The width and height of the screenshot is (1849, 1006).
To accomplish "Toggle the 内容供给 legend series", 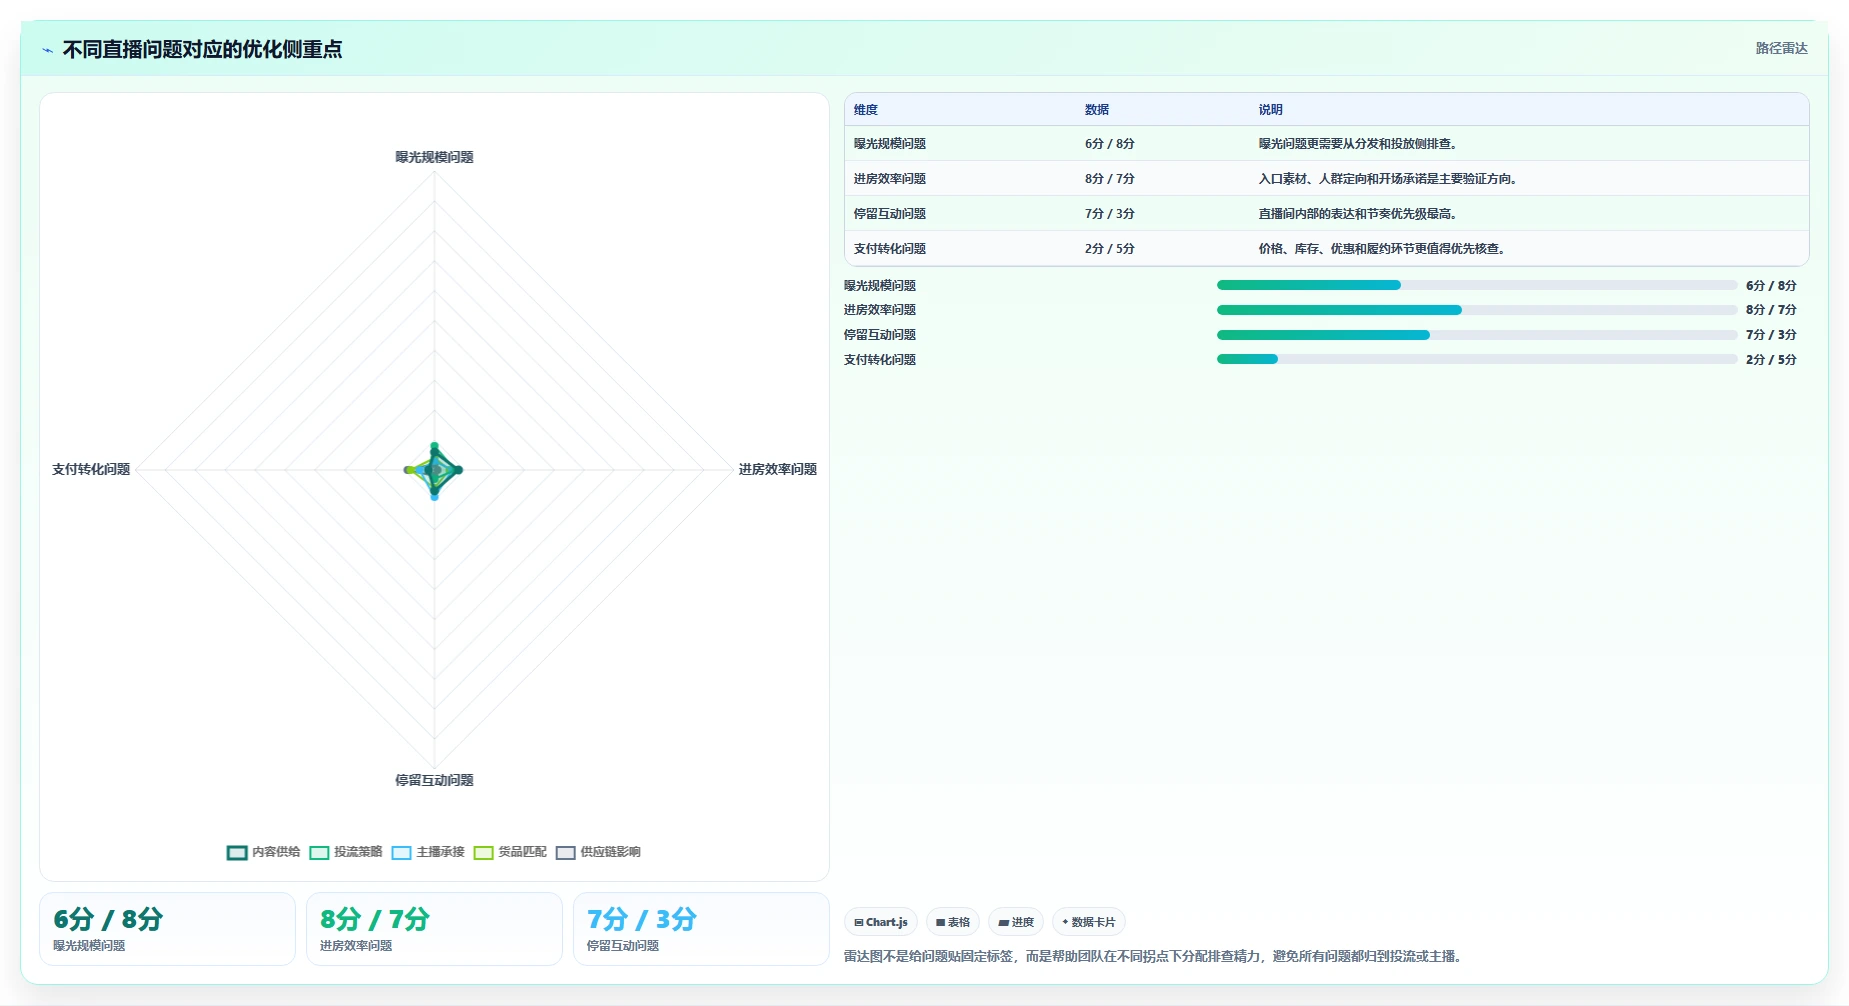I will coord(263,852).
